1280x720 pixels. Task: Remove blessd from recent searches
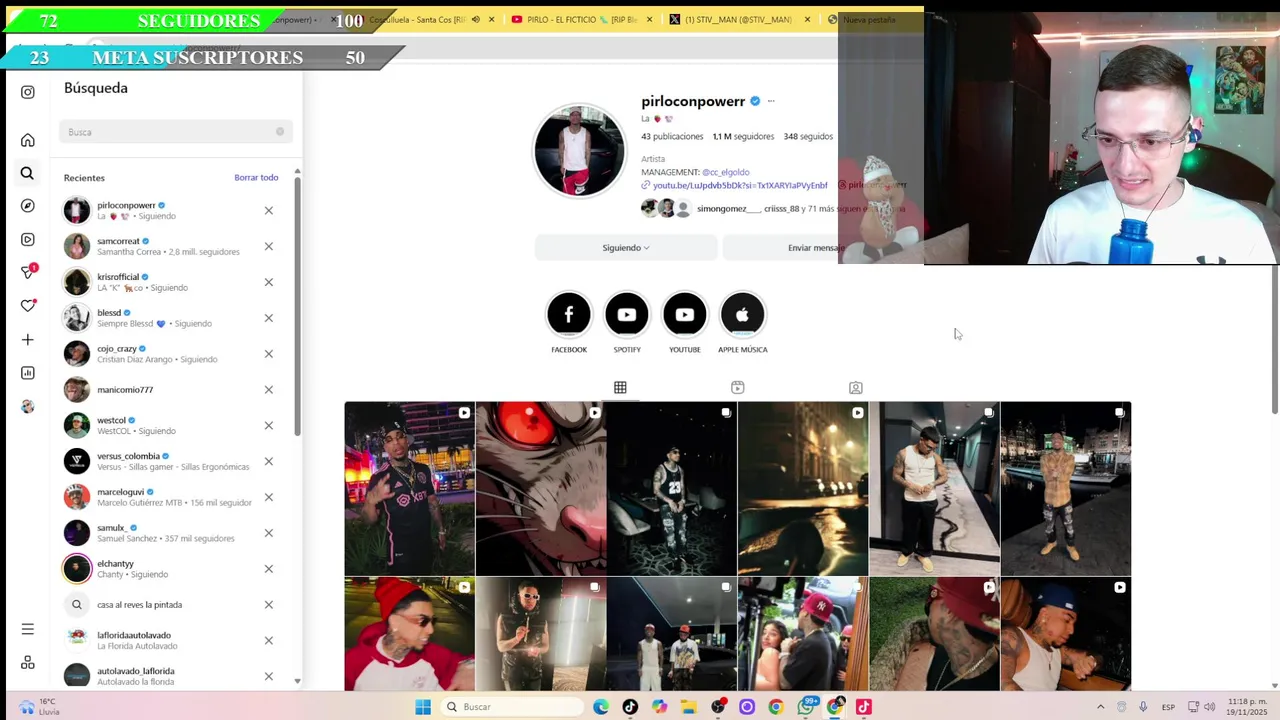point(269,318)
